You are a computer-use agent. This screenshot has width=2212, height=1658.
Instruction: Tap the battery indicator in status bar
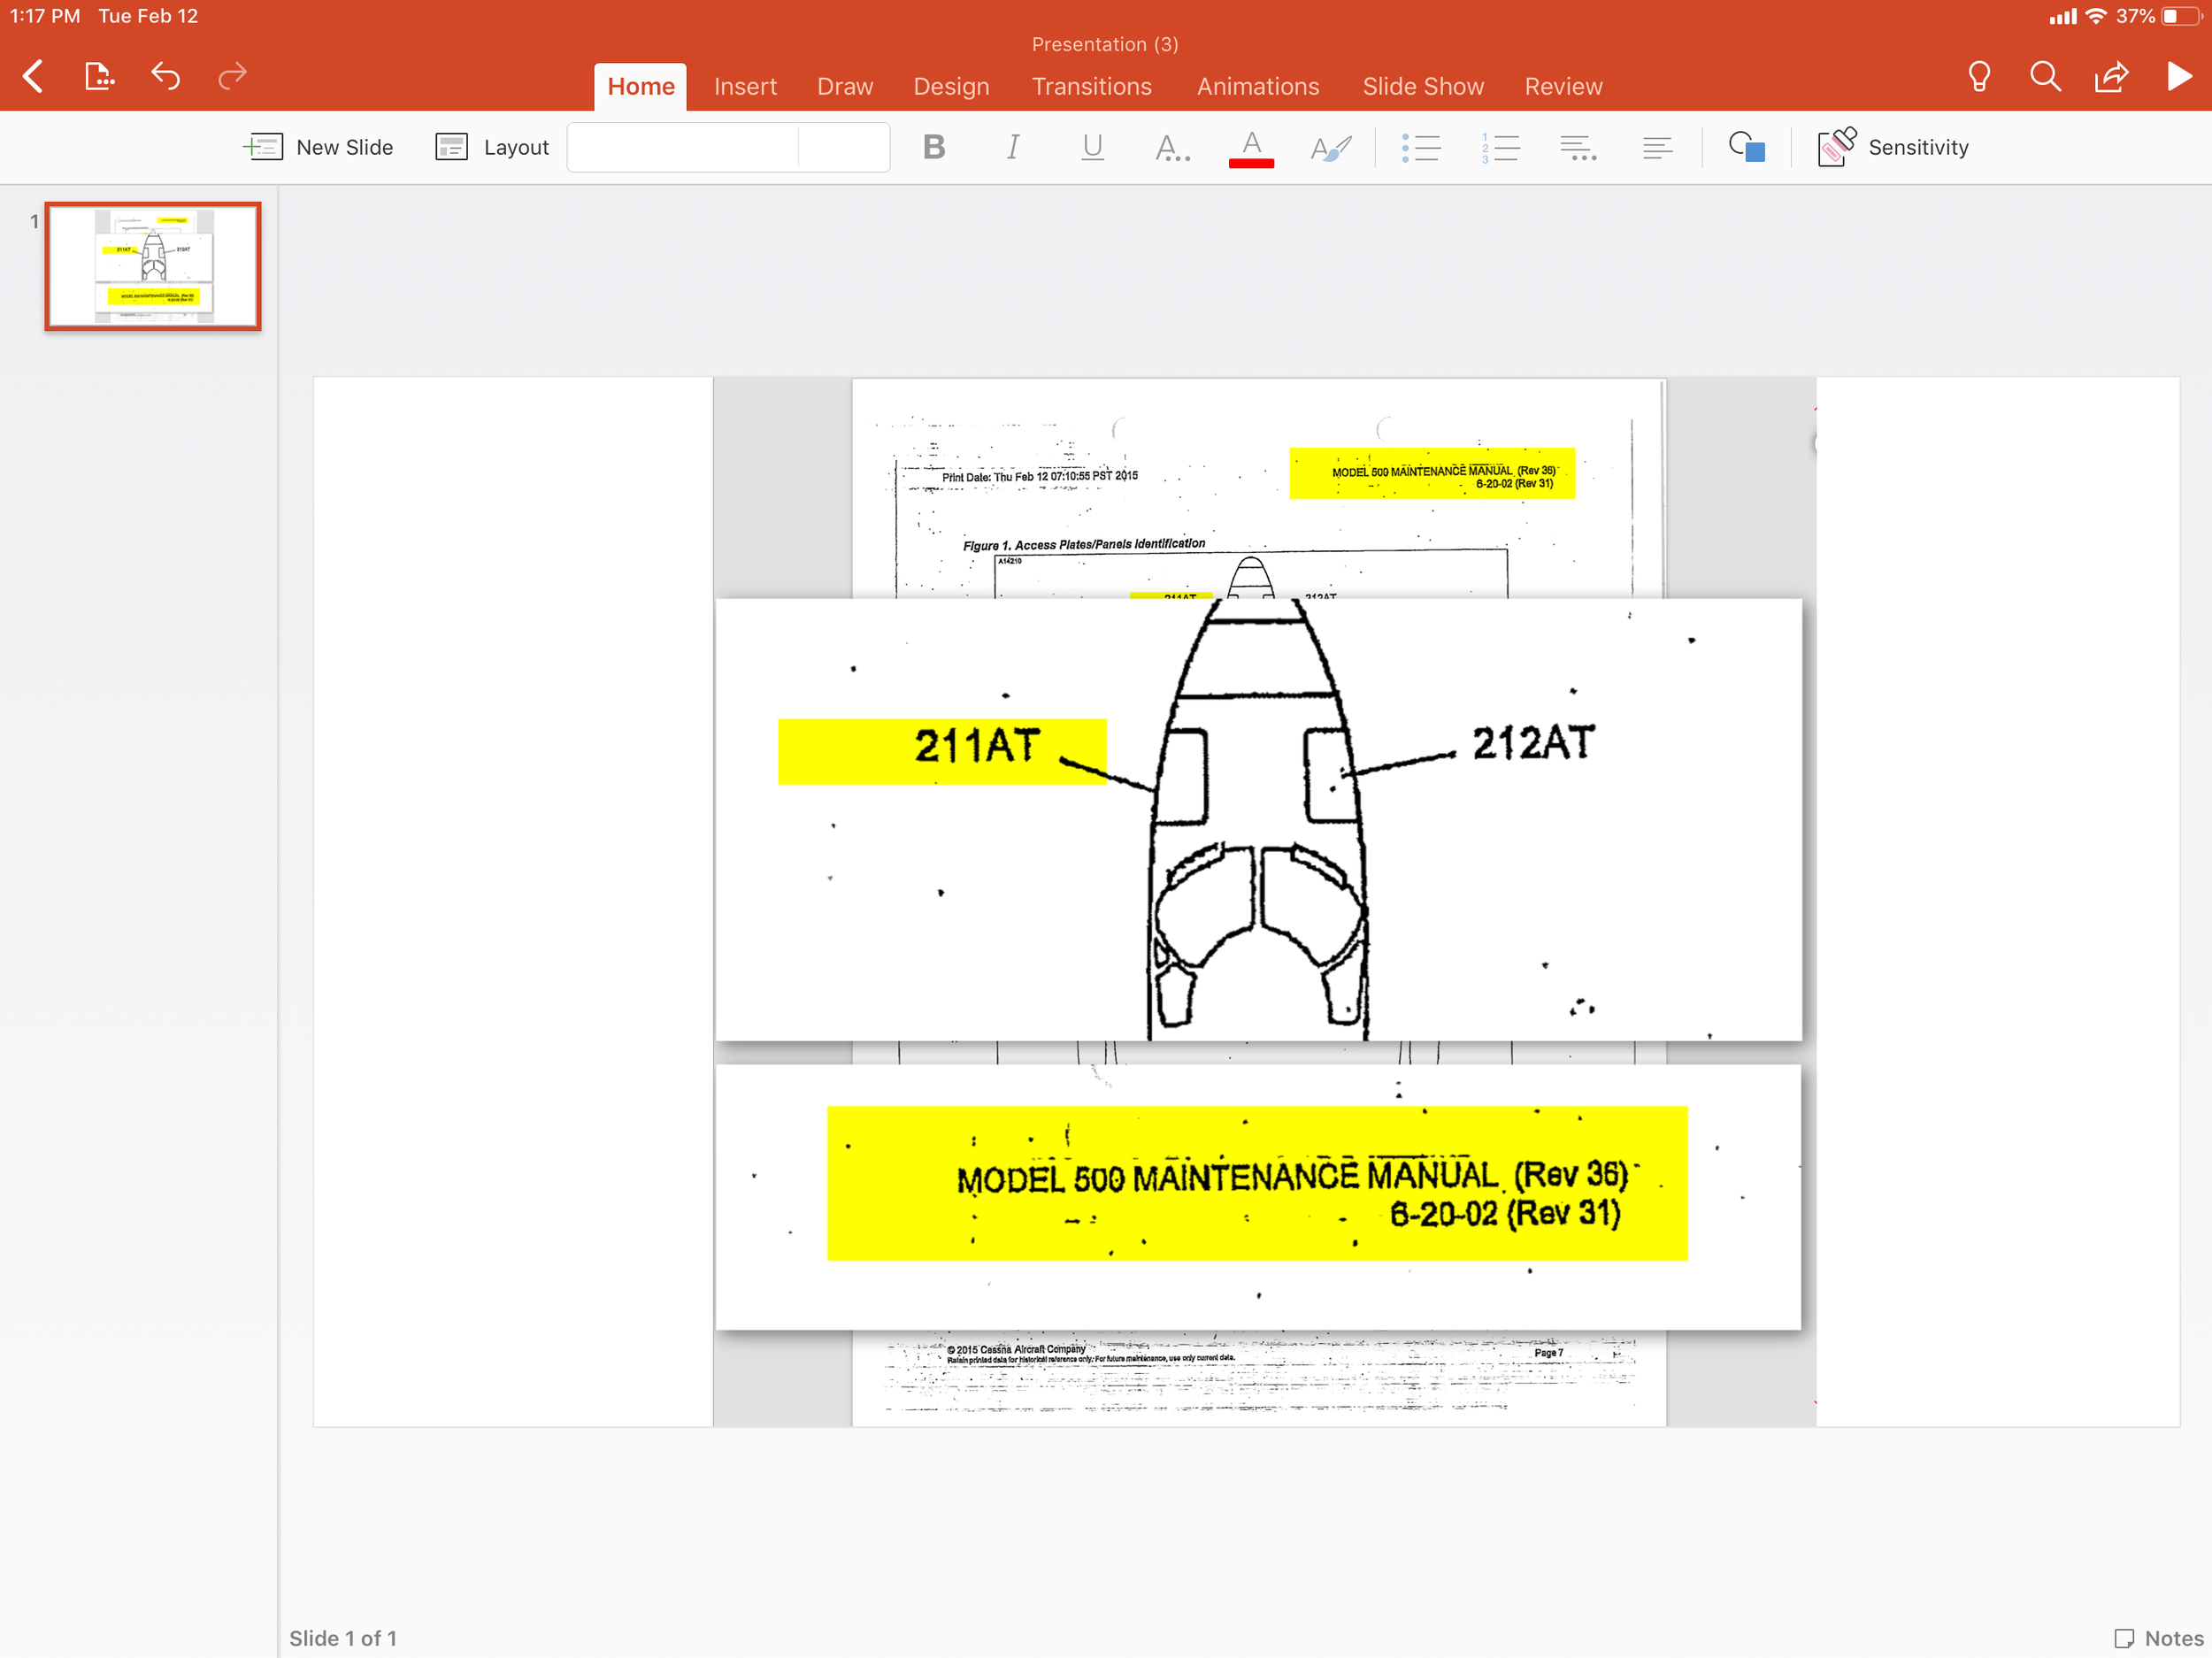pos(2181,16)
